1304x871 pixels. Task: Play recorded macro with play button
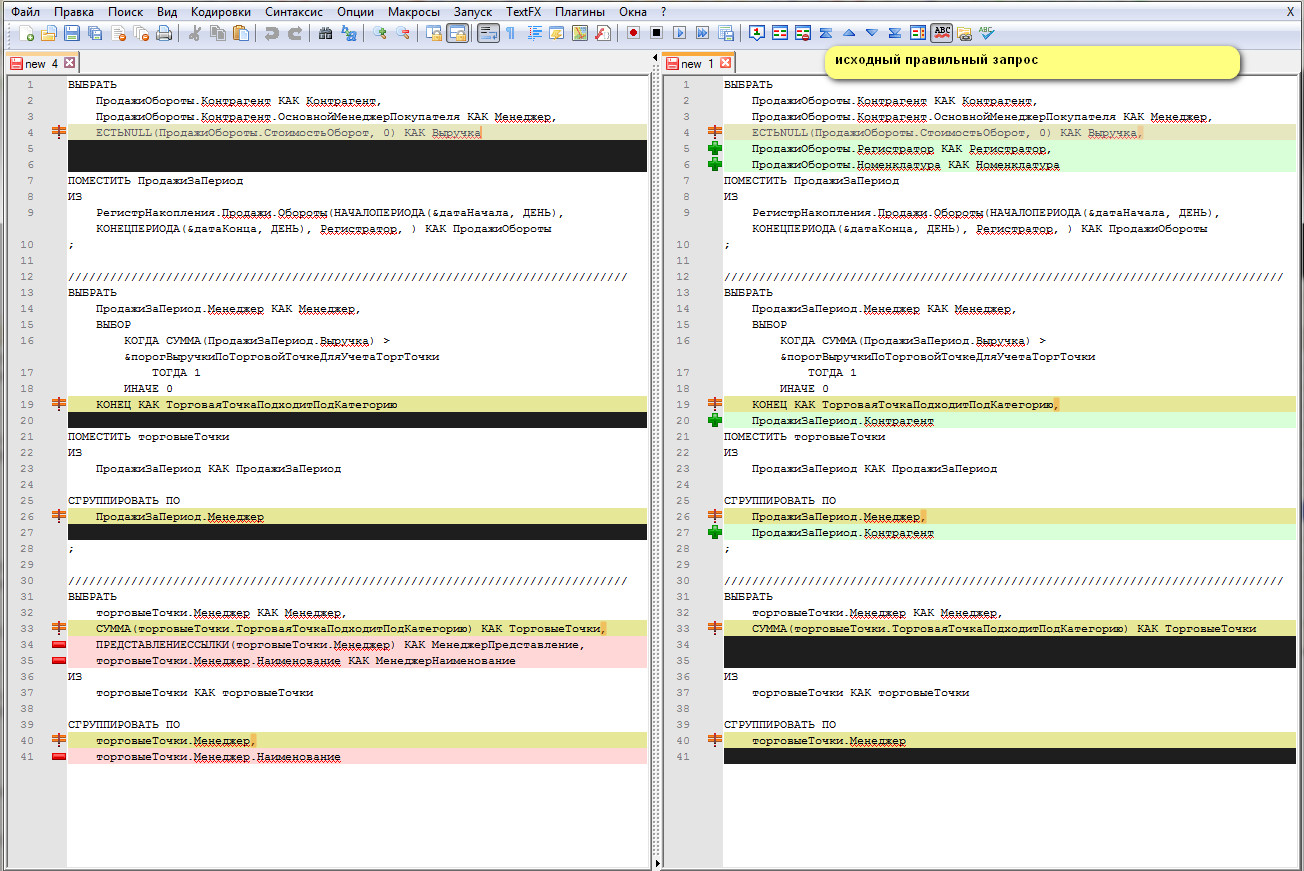point(680,33)
